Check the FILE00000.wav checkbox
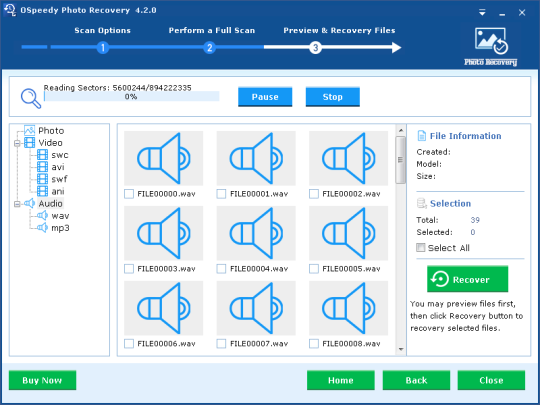540x405 pixels. point(129,194)
